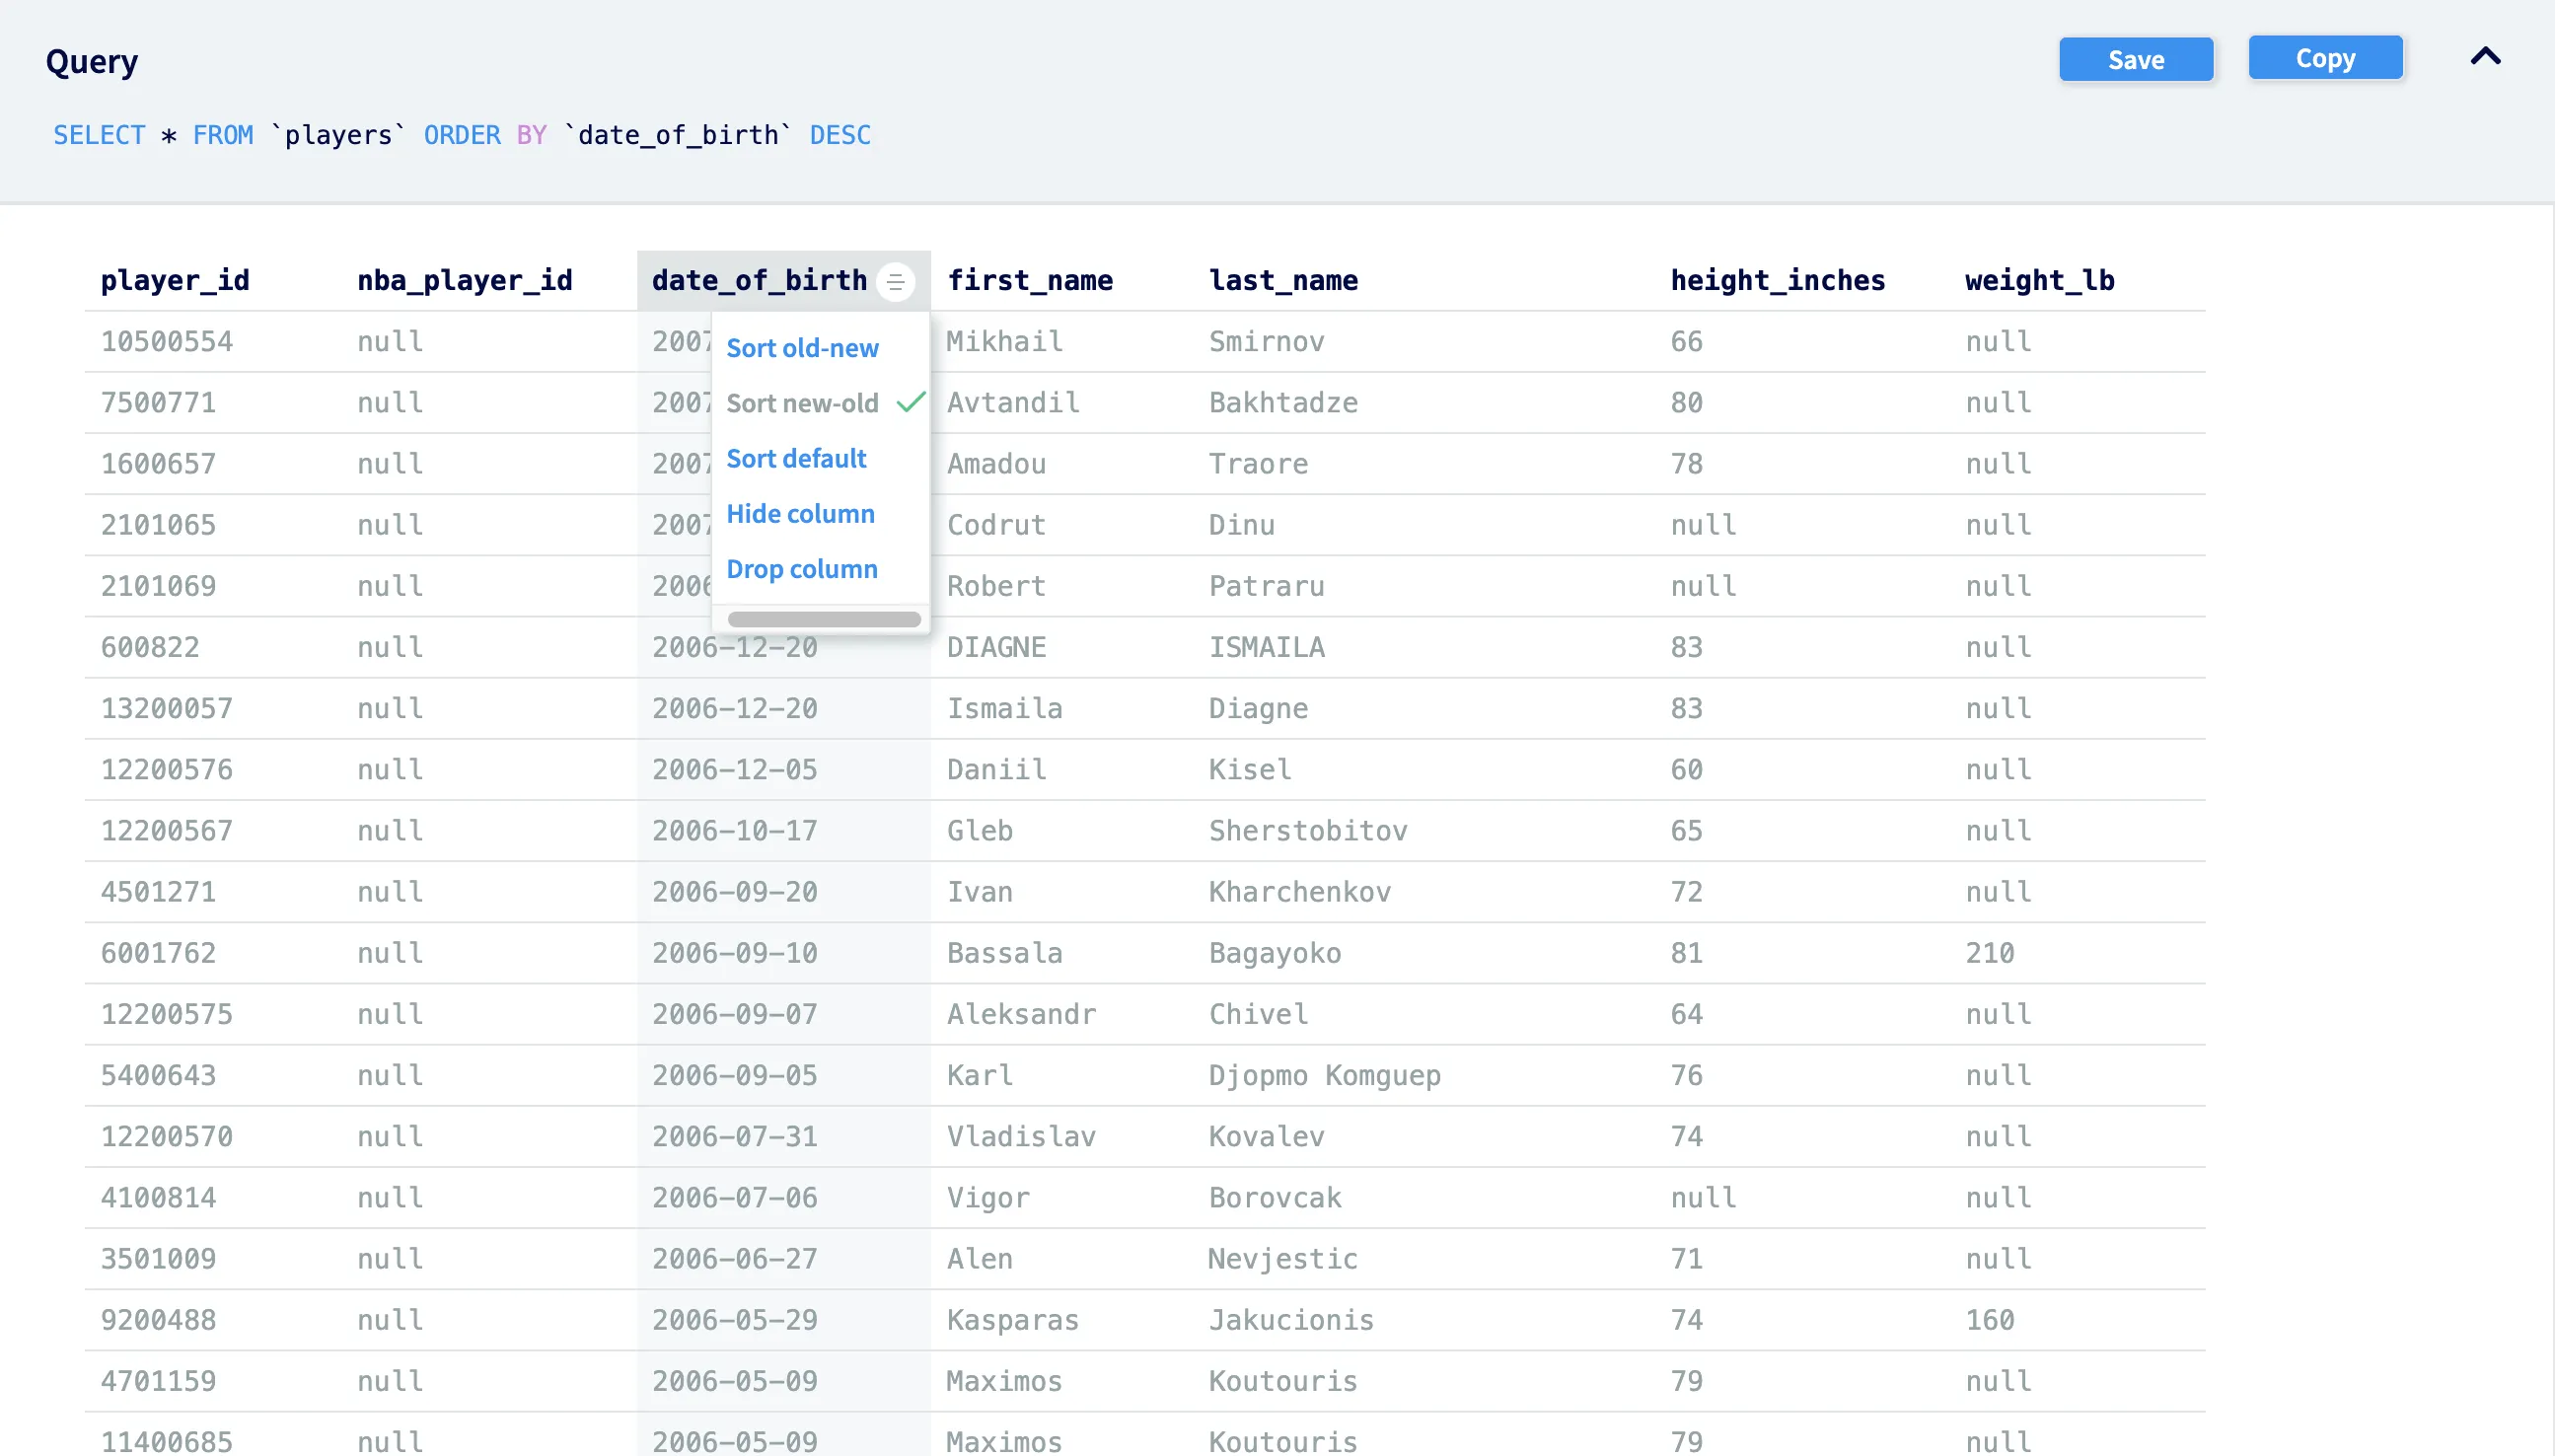Click the Copy query button
2555x1456 pixels.
point(2324,58)
